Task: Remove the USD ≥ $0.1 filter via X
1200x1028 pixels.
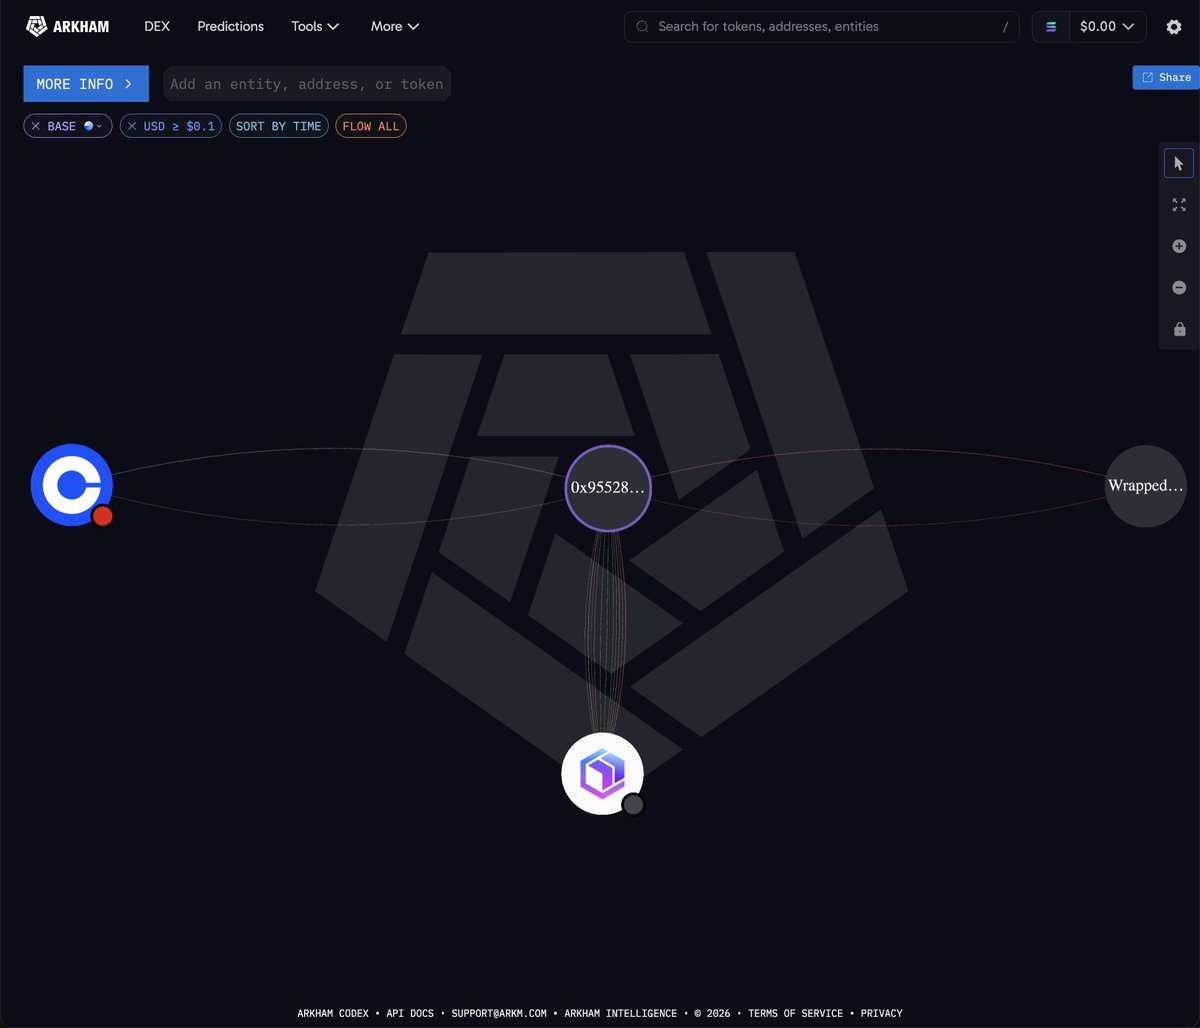Action: click(132, 126)
